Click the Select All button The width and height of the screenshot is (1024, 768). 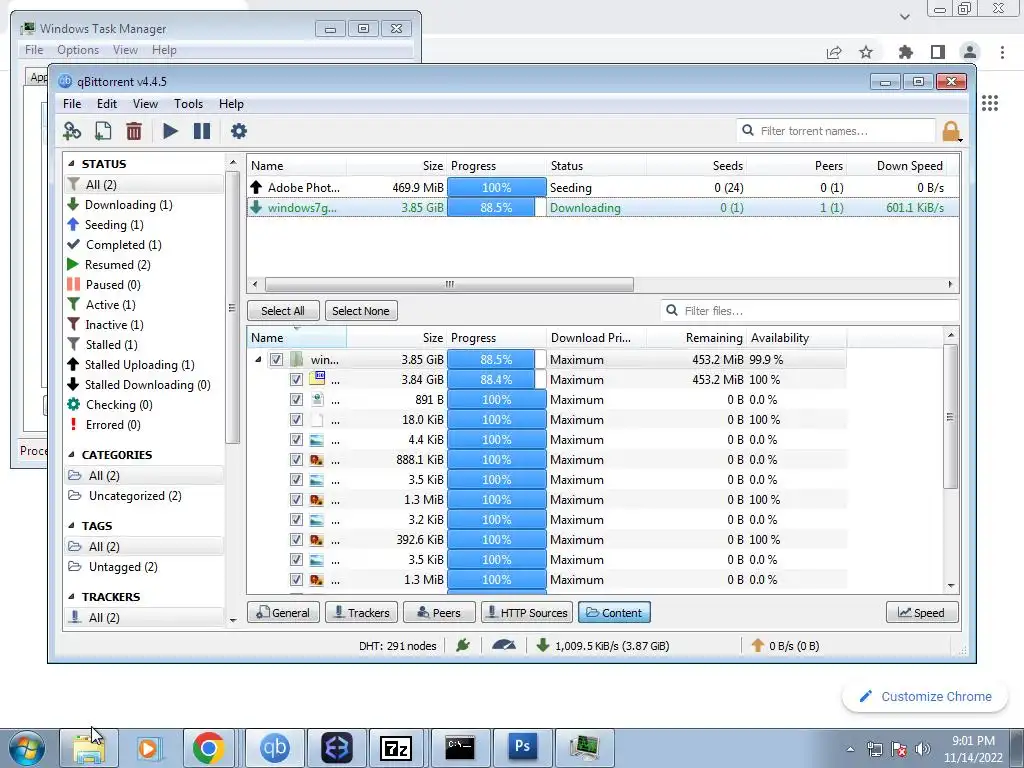283,311
